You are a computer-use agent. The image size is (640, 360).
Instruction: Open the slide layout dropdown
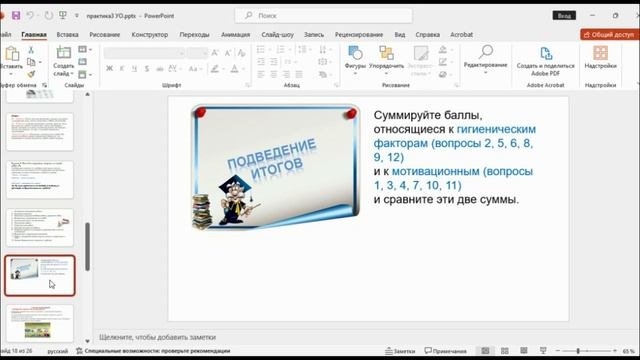[x=84, y=49]
